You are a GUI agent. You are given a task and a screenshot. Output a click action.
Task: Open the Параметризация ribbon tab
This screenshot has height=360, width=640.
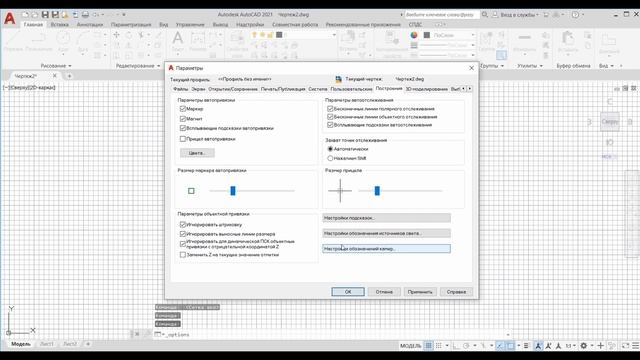(x=131, y=24)
